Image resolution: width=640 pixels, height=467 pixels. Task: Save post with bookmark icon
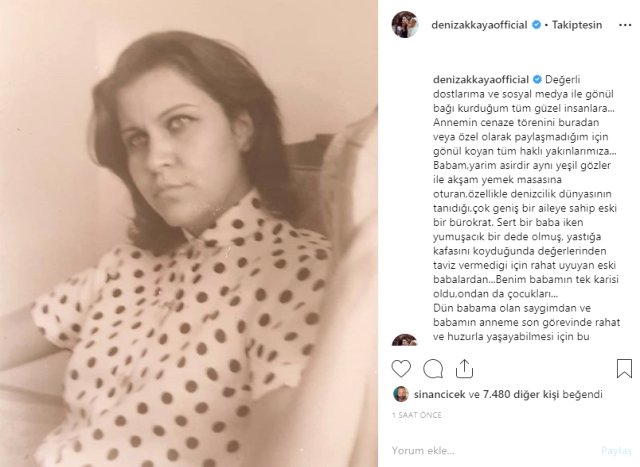624,368
